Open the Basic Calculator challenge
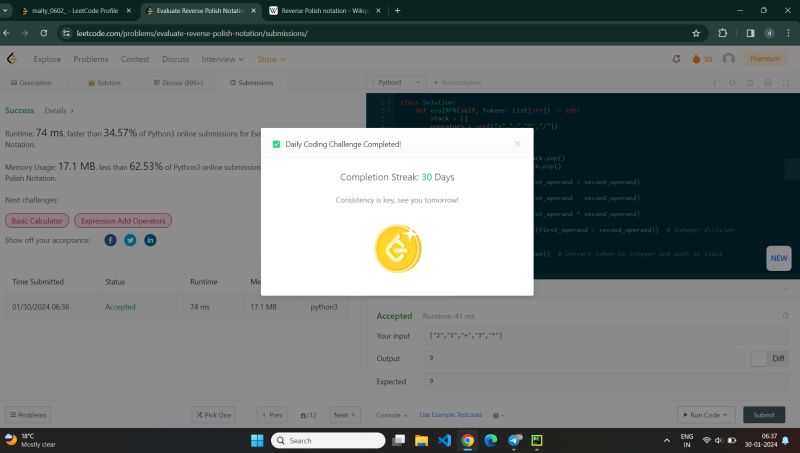 point(37,221)
